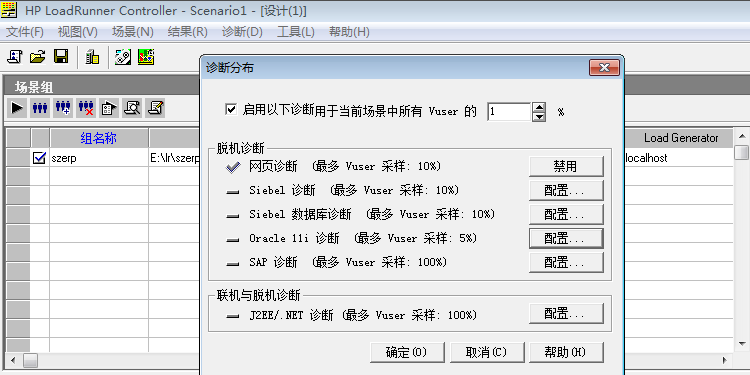
Task: Decrease Vuser percentage with the down arrow
Action: (539, 117)
